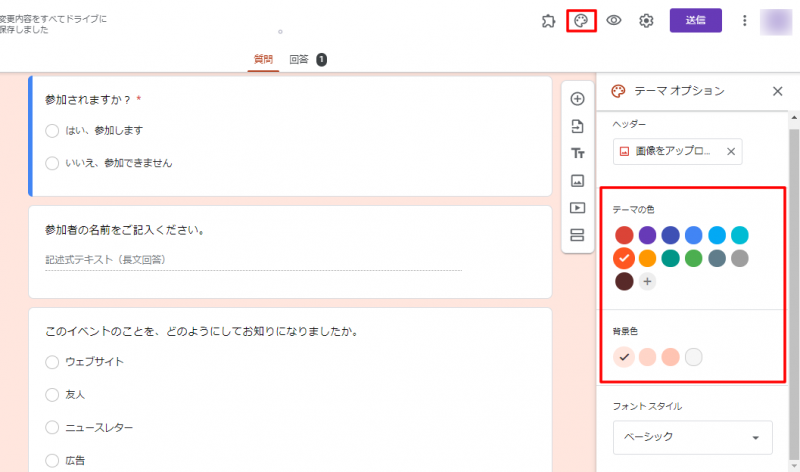Add an image from side toolbar
The height and width of the screenshot is (472, 800).
(577, 181)
